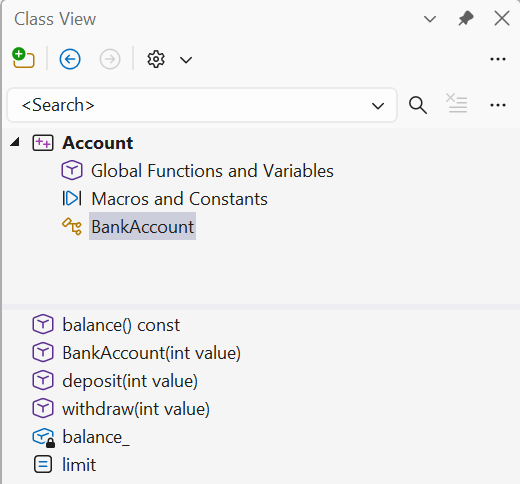Click the Search magnifier icon
The height and width of the screenshot is (484, 520).
coord(418,105)
